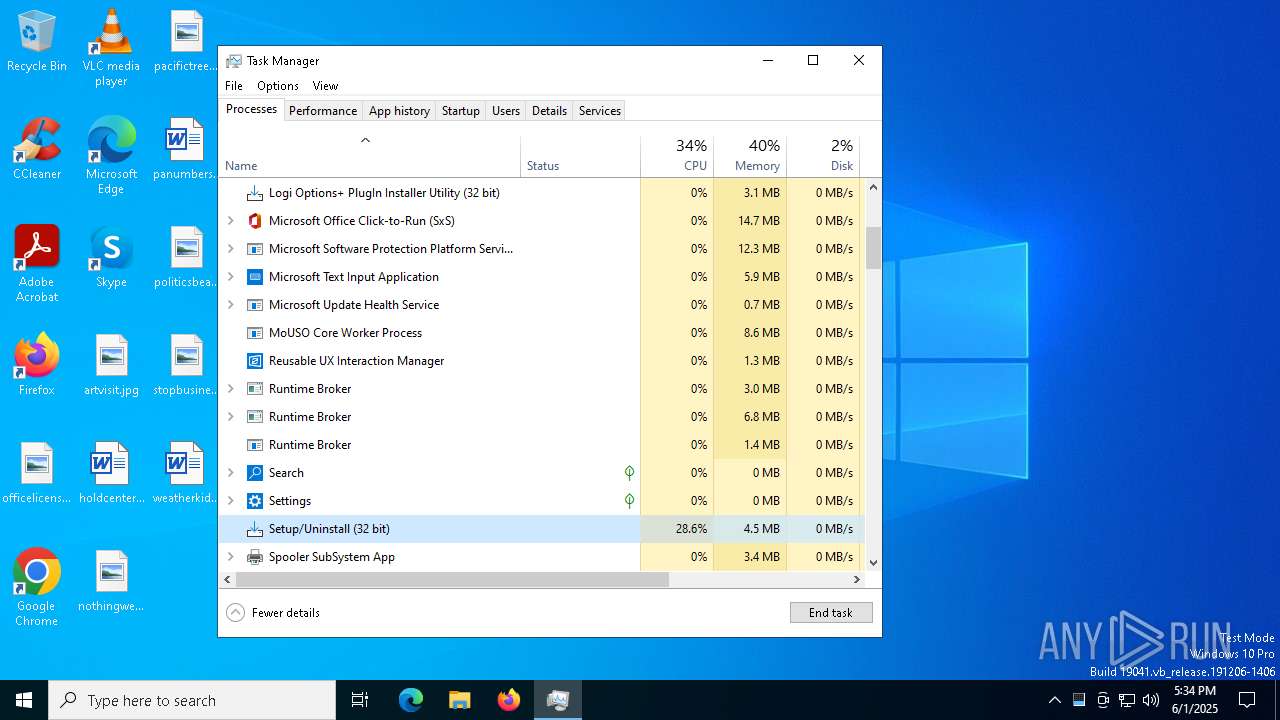Sort processes by the Memory column
Viewport: 1280px width, 720px height.
(x=750, y=155)
